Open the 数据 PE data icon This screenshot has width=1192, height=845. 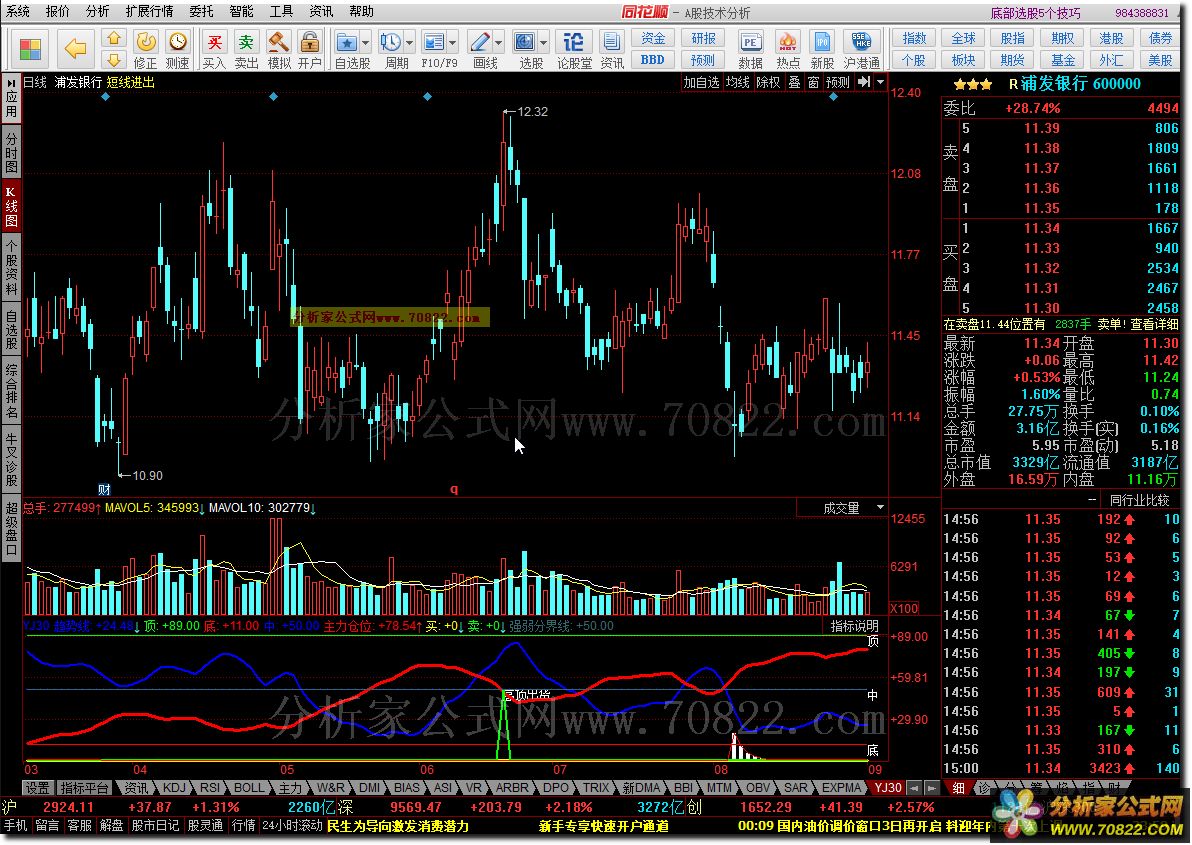pos(750,49)
